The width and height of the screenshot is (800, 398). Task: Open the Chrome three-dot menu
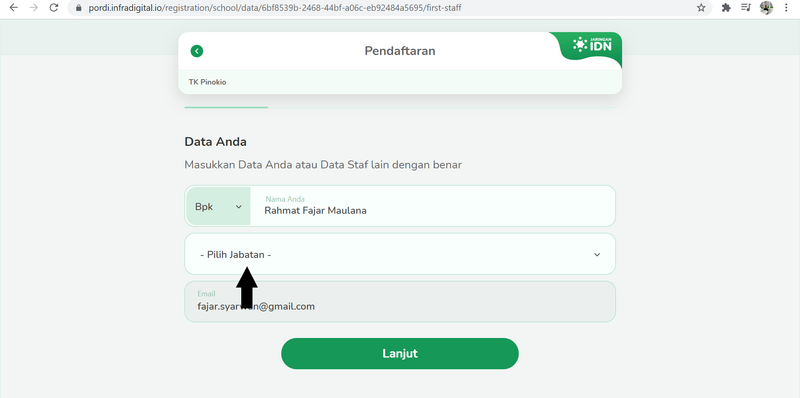[786, 8]
